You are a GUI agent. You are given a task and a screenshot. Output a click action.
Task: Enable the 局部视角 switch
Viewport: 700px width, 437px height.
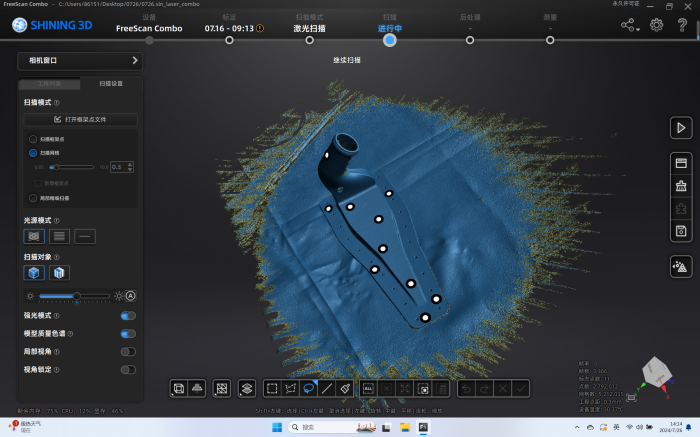tap(128, 351)
